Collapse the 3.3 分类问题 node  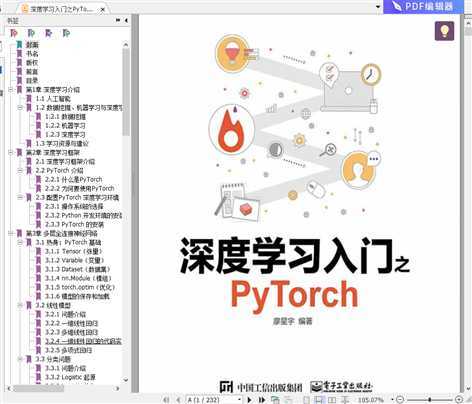point(20,359)
